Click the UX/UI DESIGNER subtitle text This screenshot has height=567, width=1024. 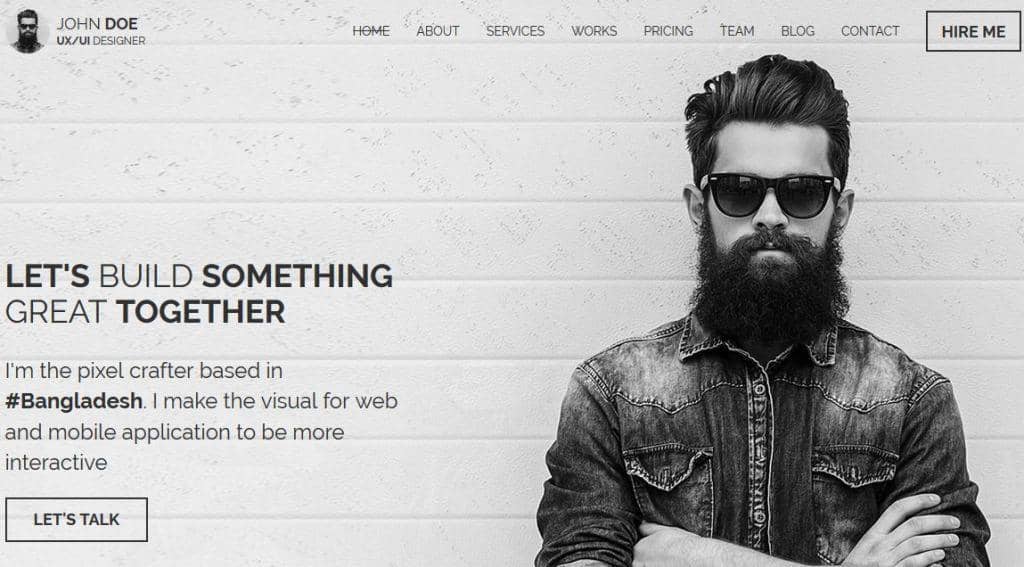101,40
